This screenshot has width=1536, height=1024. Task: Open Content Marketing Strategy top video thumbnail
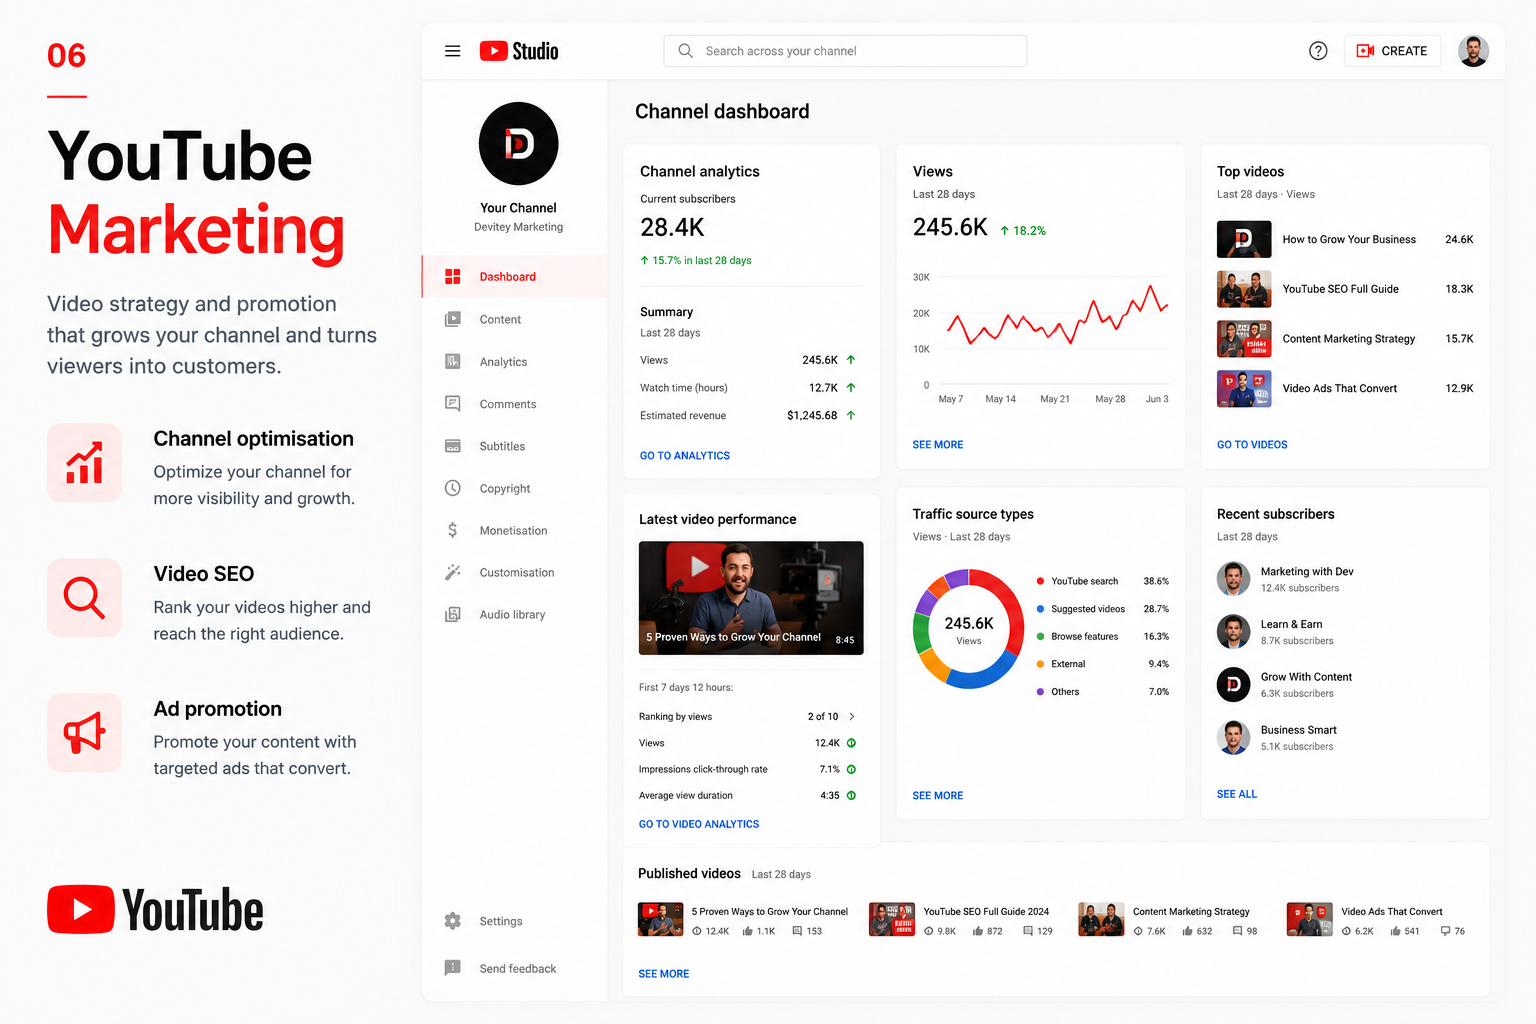click(x=1244, y=339)
